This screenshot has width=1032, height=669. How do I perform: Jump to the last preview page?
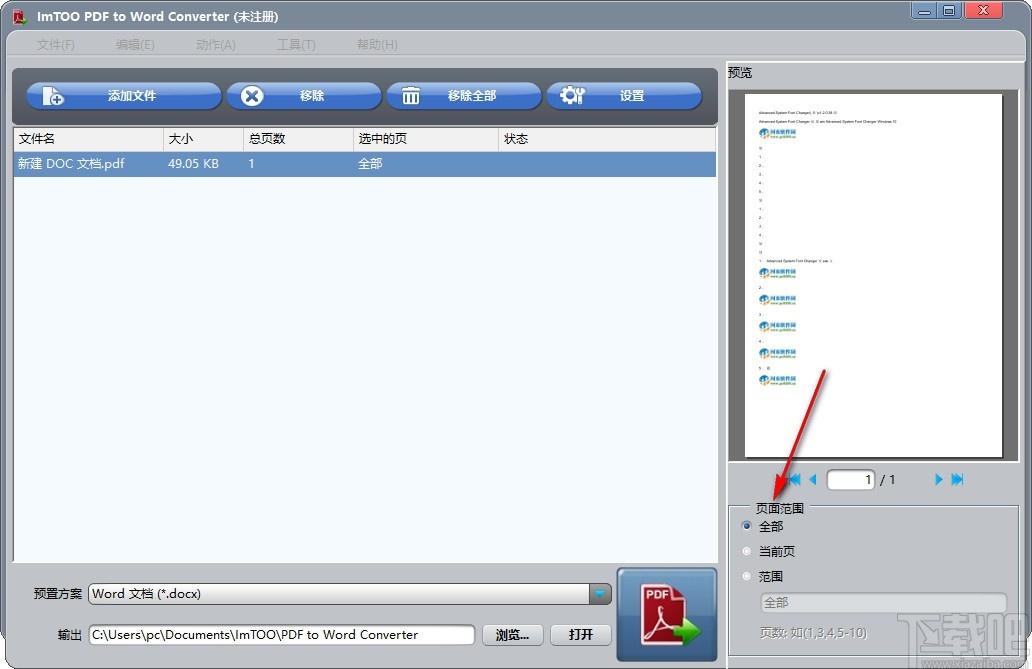click(x=958, y=479)
